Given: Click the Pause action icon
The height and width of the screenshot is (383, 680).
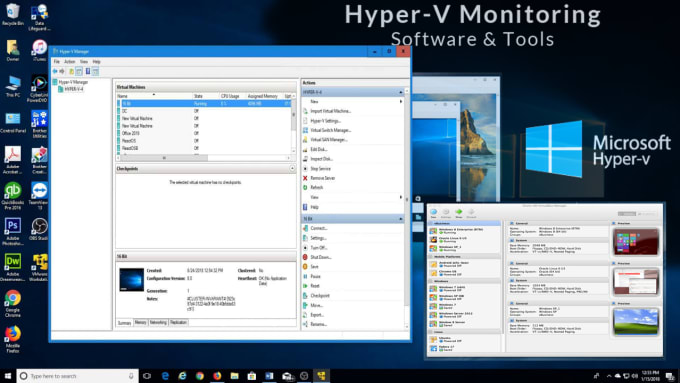Looking at the screenshot, I should 305,276.
